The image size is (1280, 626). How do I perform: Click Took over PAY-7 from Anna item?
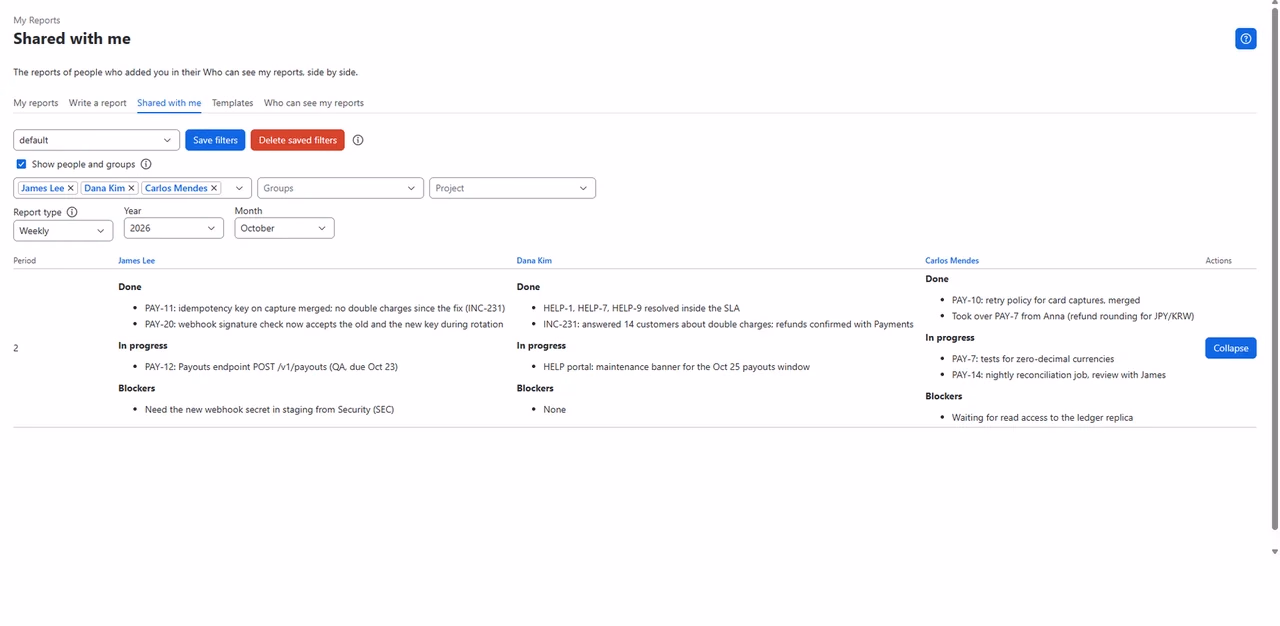[x=1073, y=316]
